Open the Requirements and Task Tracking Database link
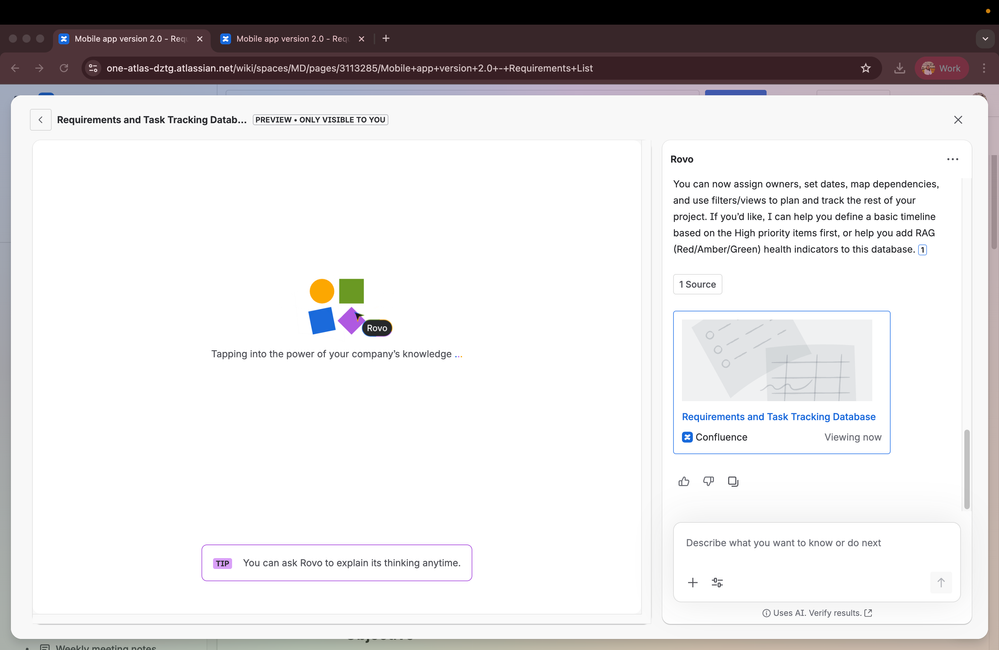Image resolution: width=999 pixels, height=650 pixels. (779, 417)
